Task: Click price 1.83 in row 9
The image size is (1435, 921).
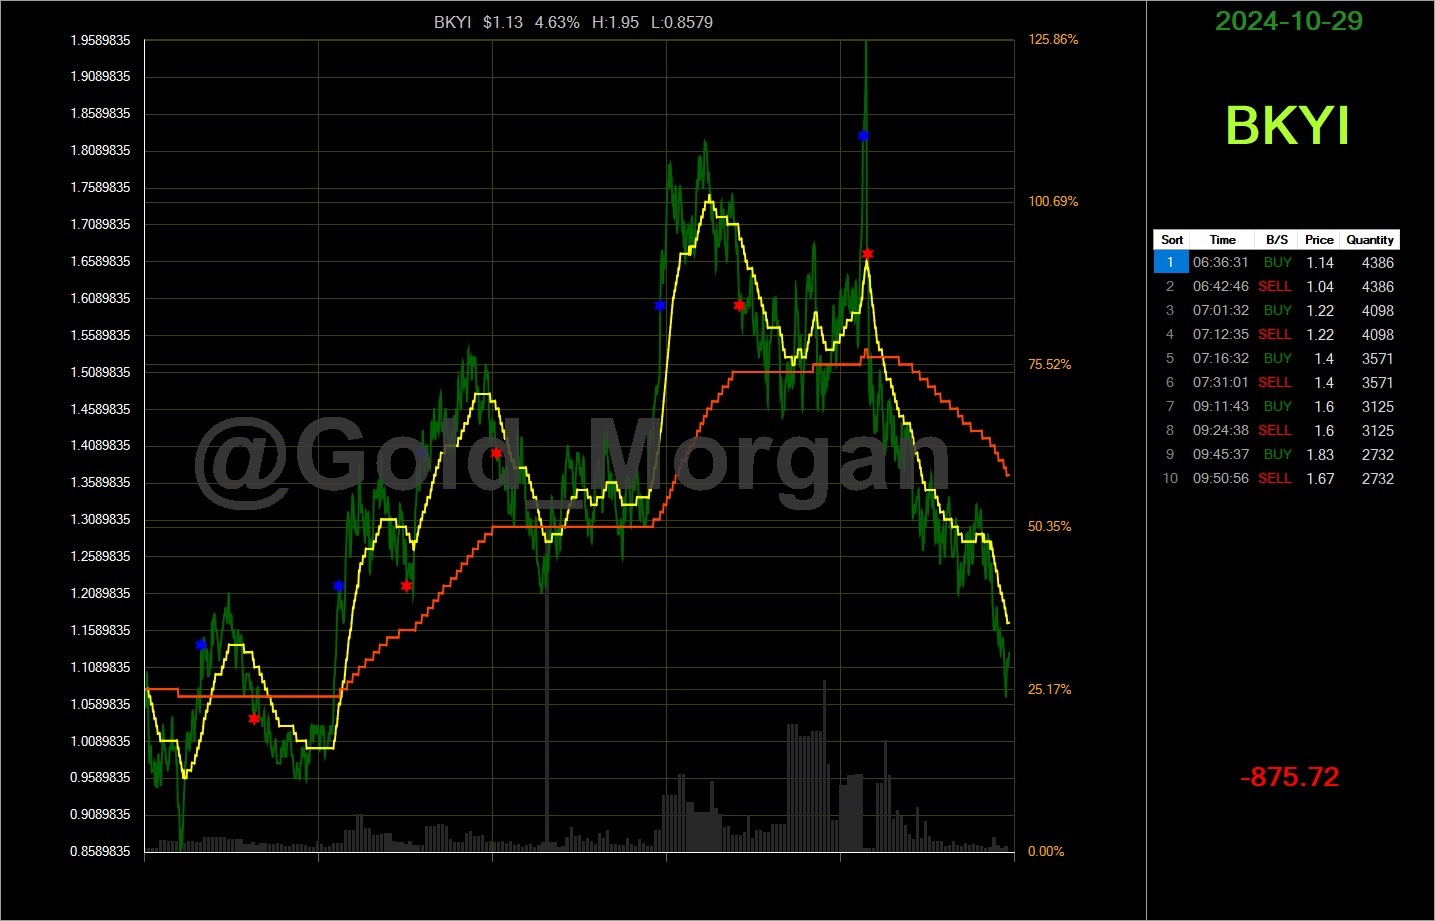Action: point(1320,454)
